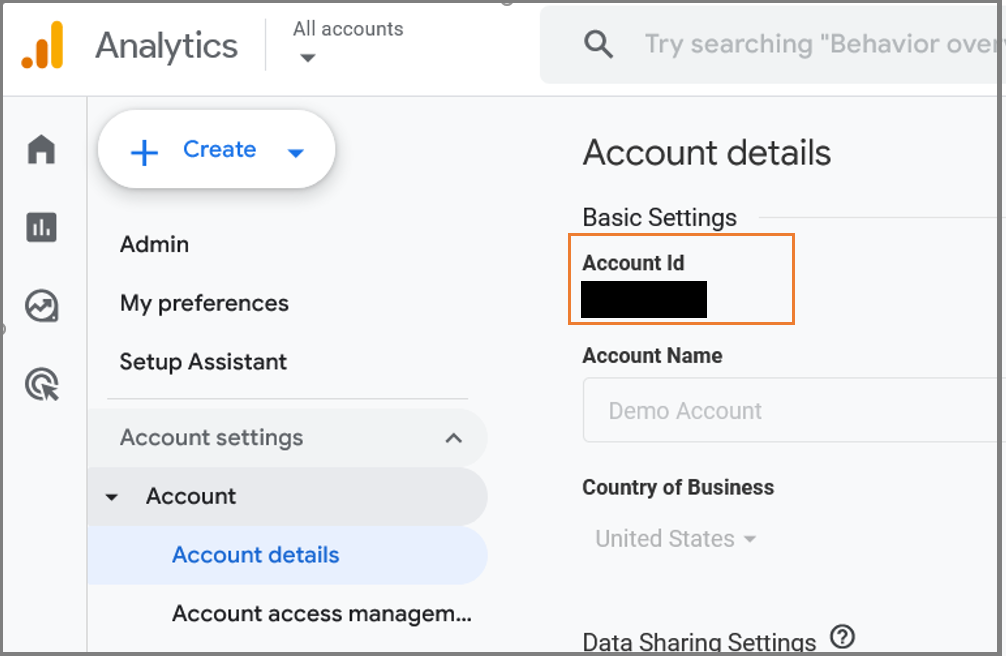Click the plus icon inside Create button
The width and height of the screenshot is (1006, 656).
[144, 148]
